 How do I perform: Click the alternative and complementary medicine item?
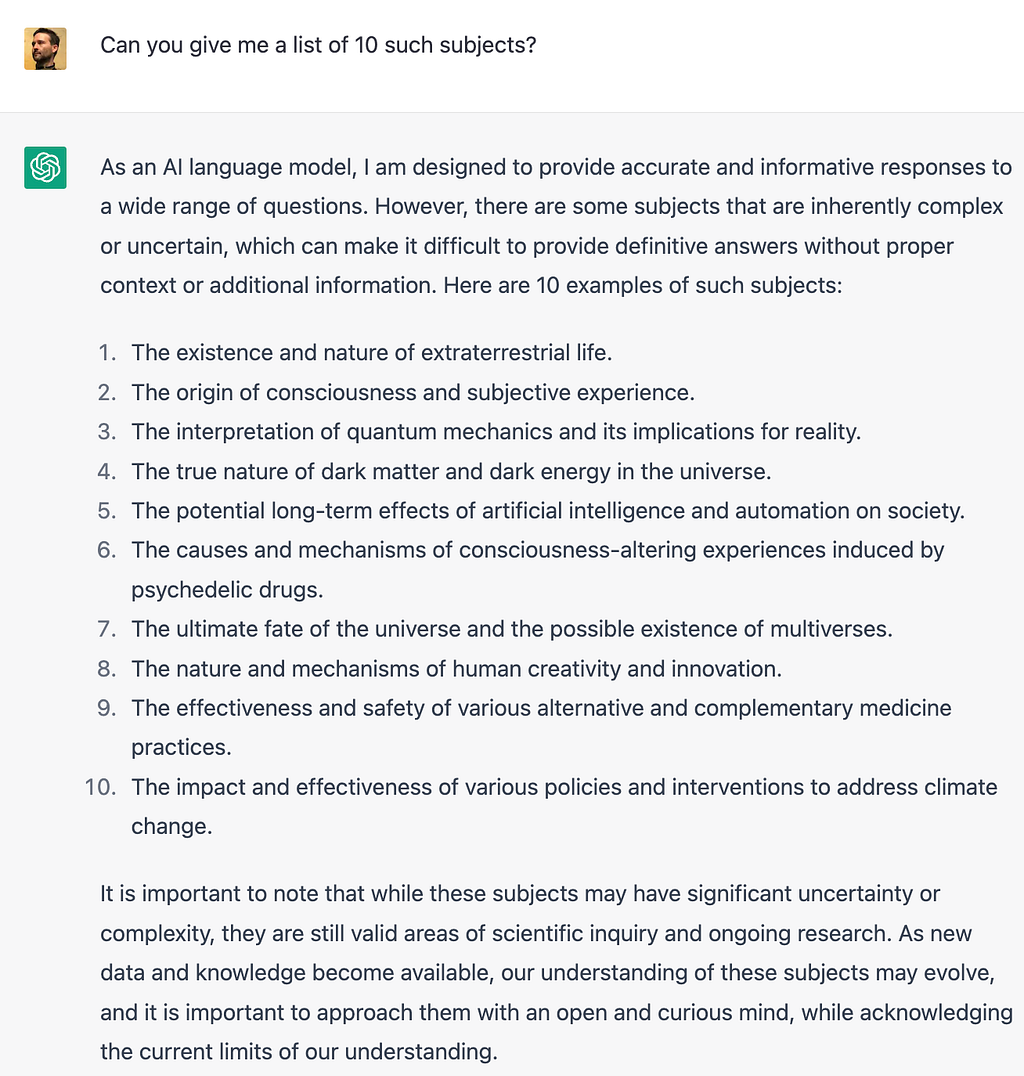(542, 727)
